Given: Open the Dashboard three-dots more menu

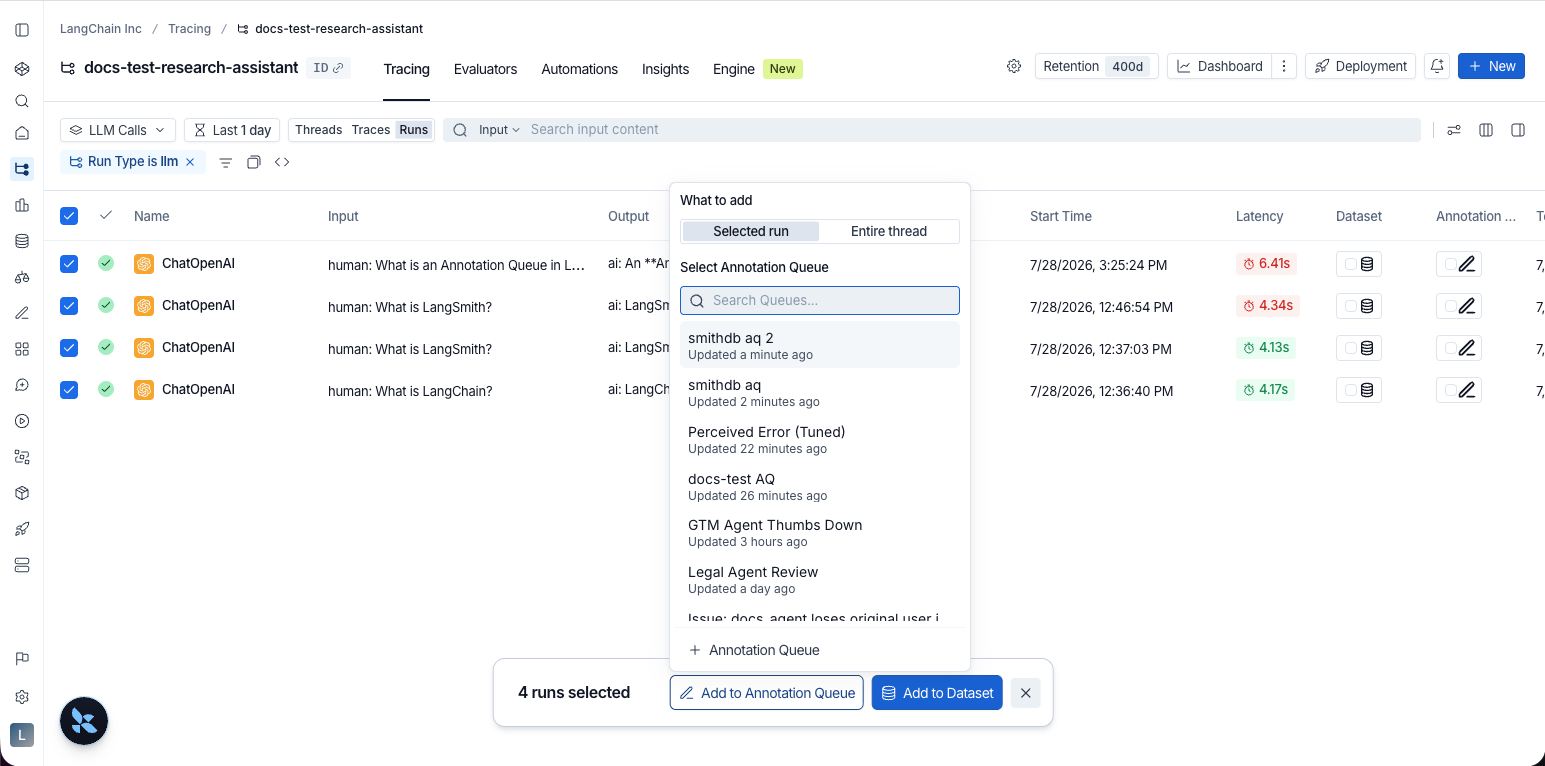Looking at the screenshot, I should (x=1285, y=66).
